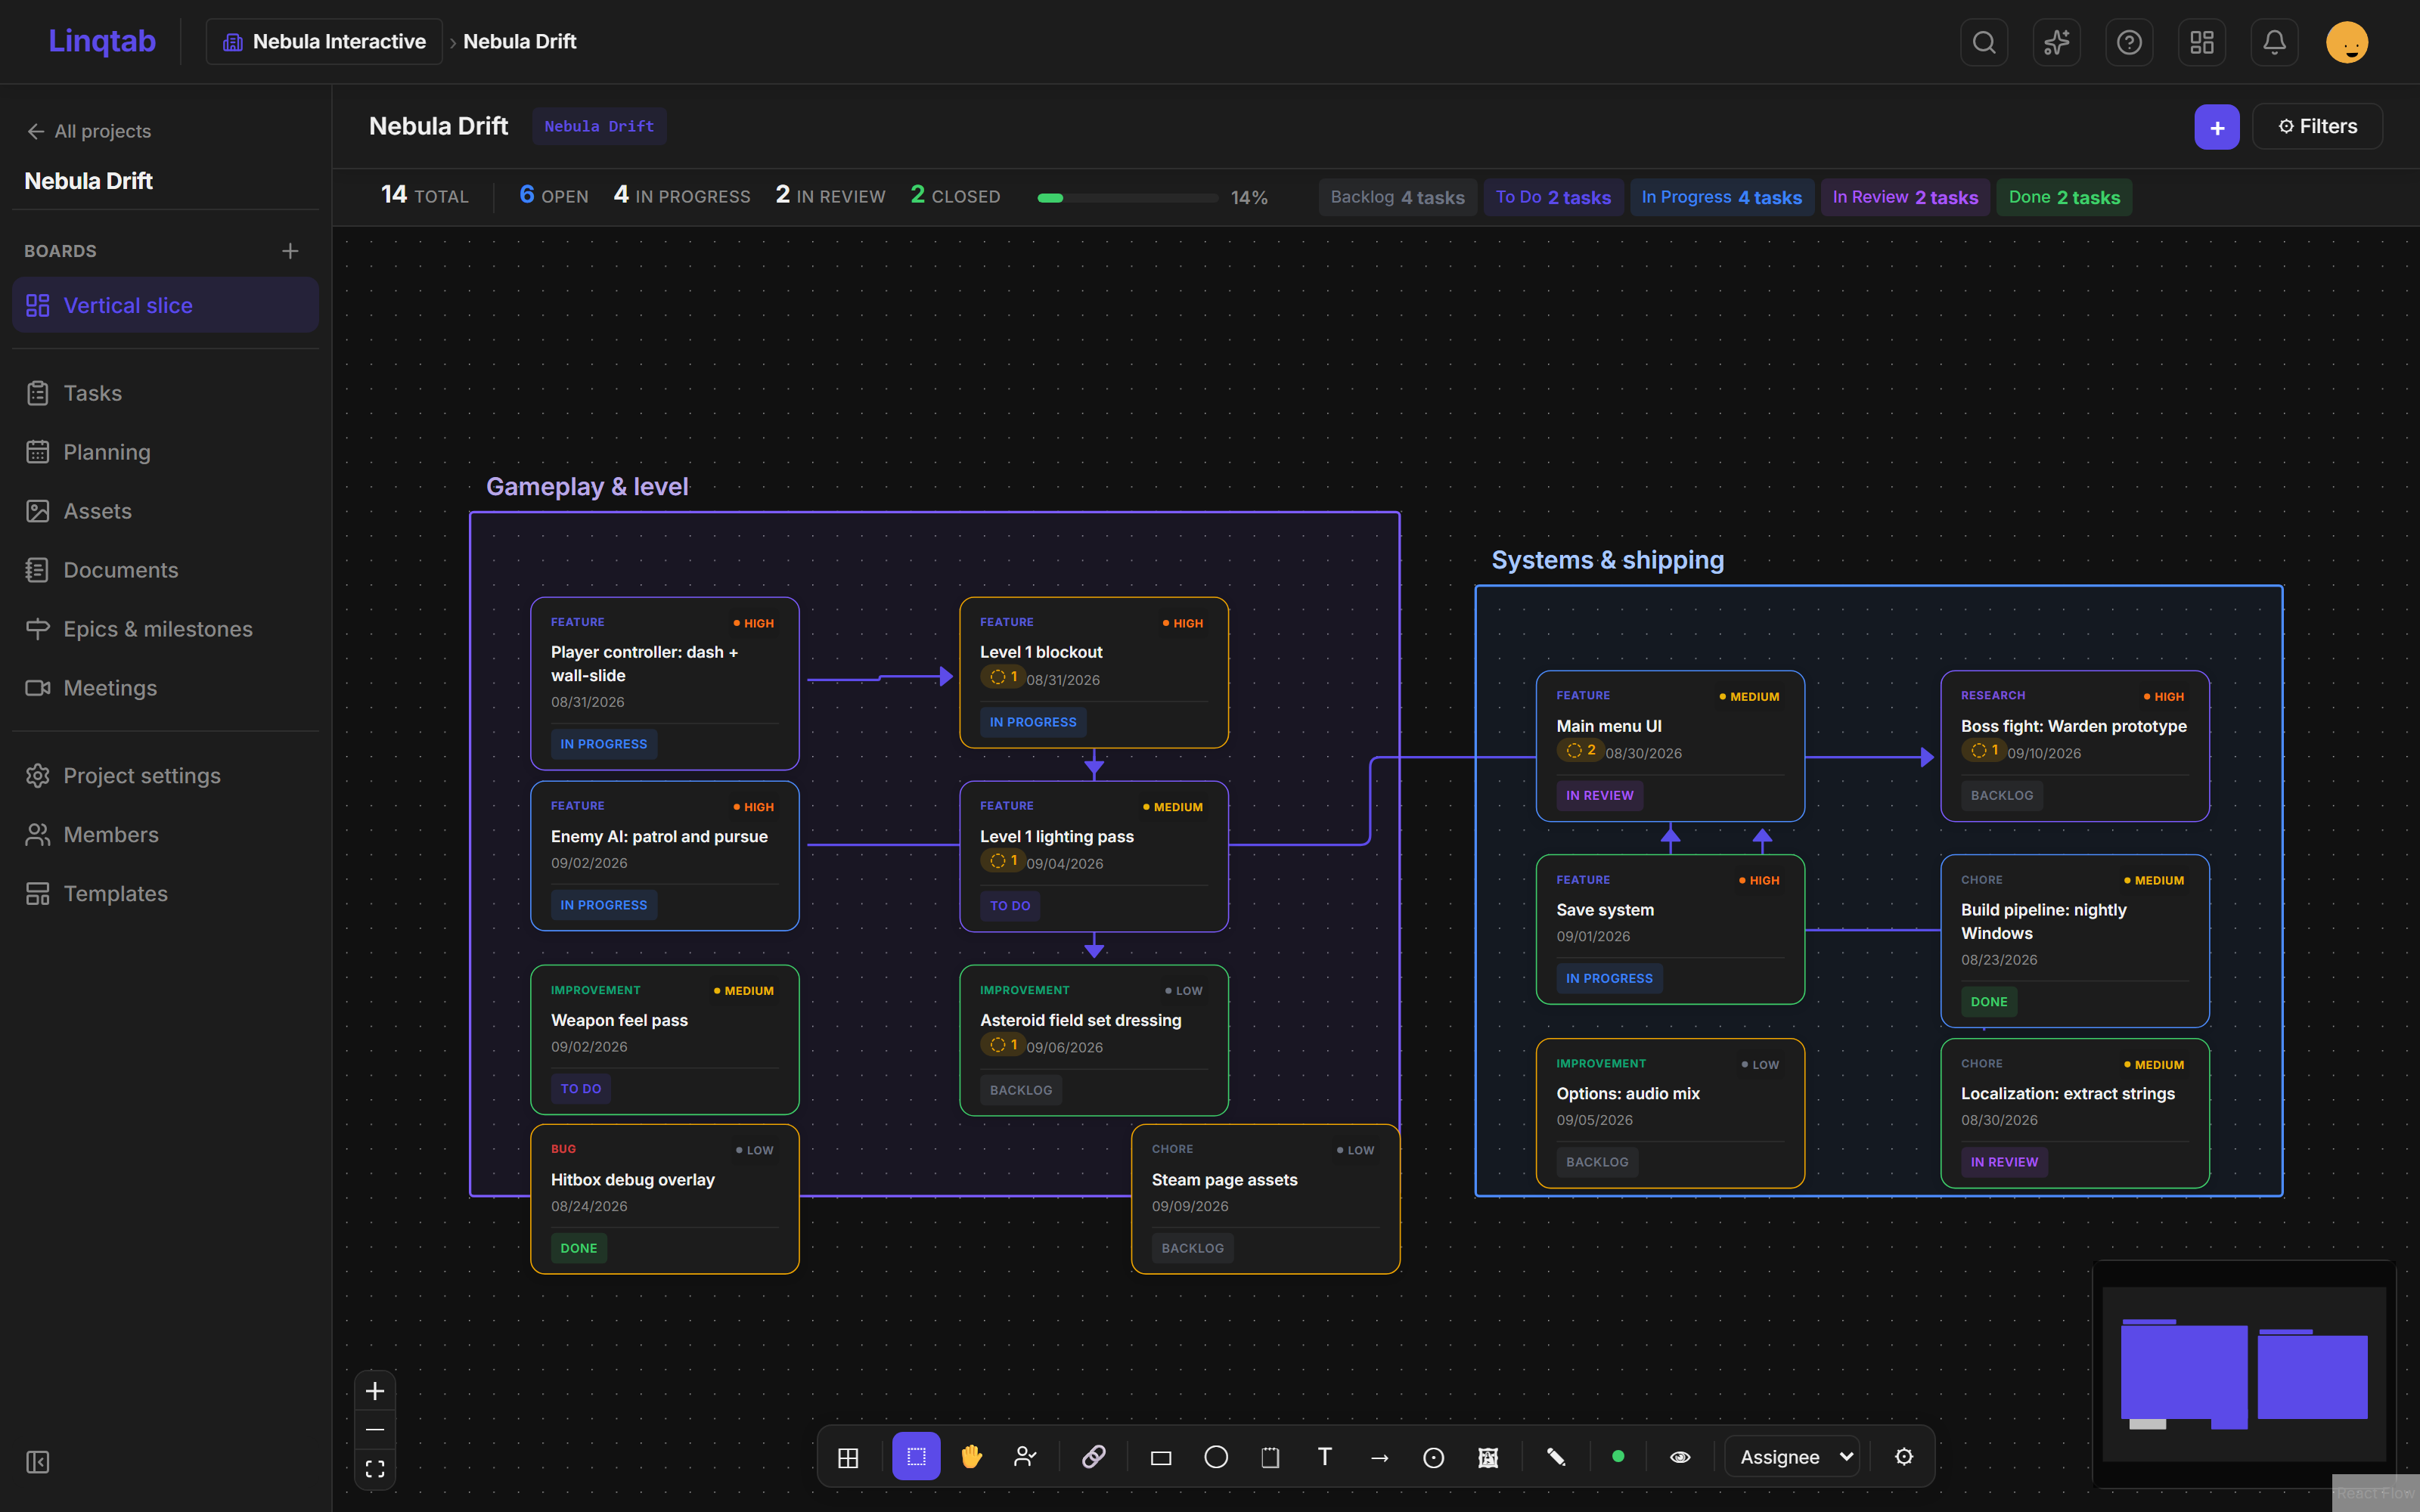The height and width of the screenshot is (1512, 2420).
Task: Open the Nebula Interactive workspace selector
Action: 324,42
